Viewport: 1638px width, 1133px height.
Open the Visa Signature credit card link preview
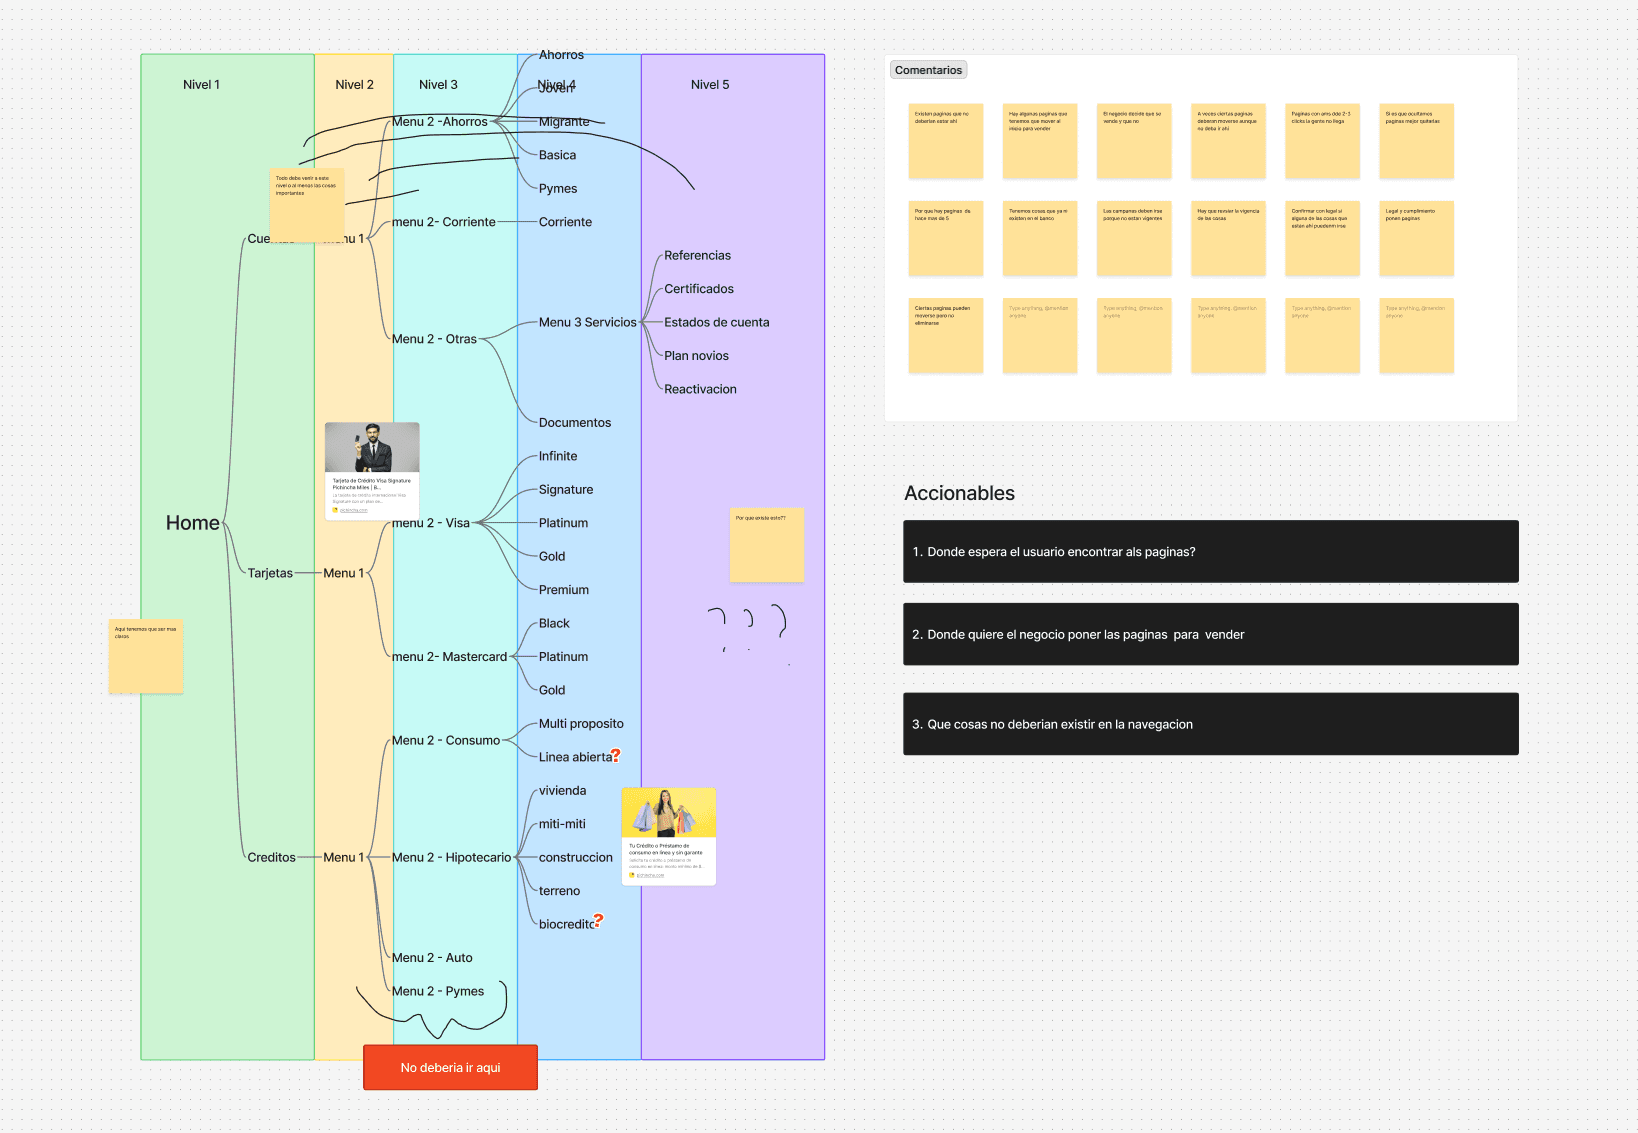(372, 471)
